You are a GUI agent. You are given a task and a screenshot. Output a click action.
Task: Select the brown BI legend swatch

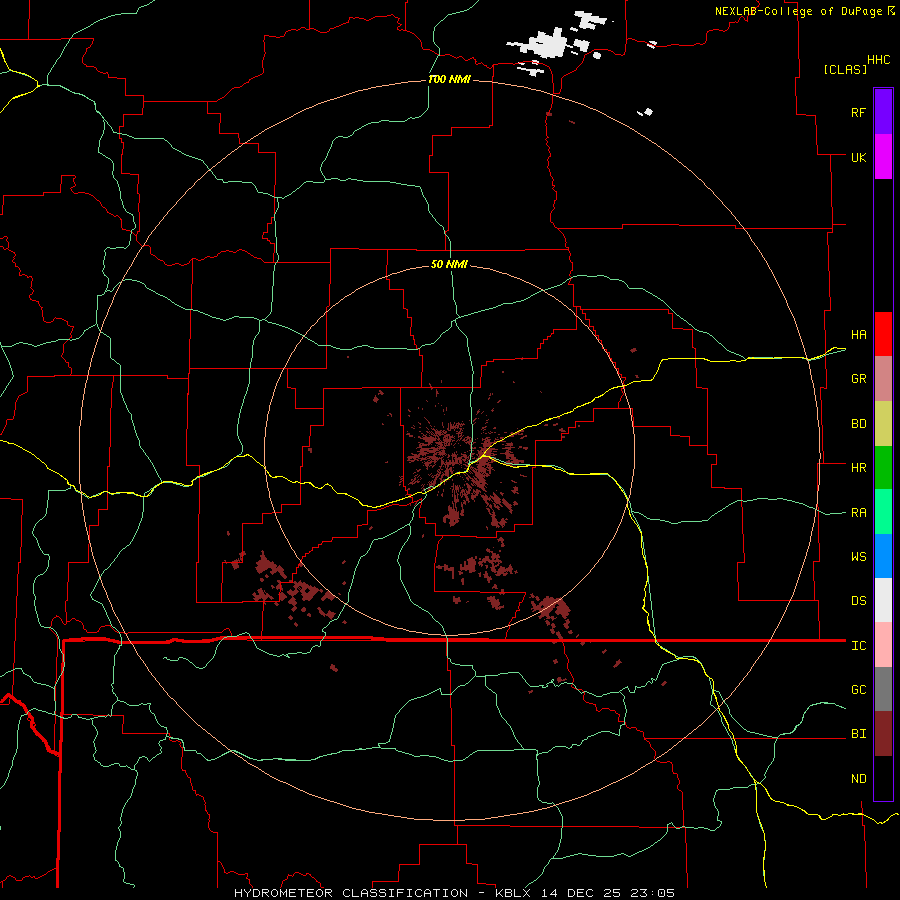[883, 734]
